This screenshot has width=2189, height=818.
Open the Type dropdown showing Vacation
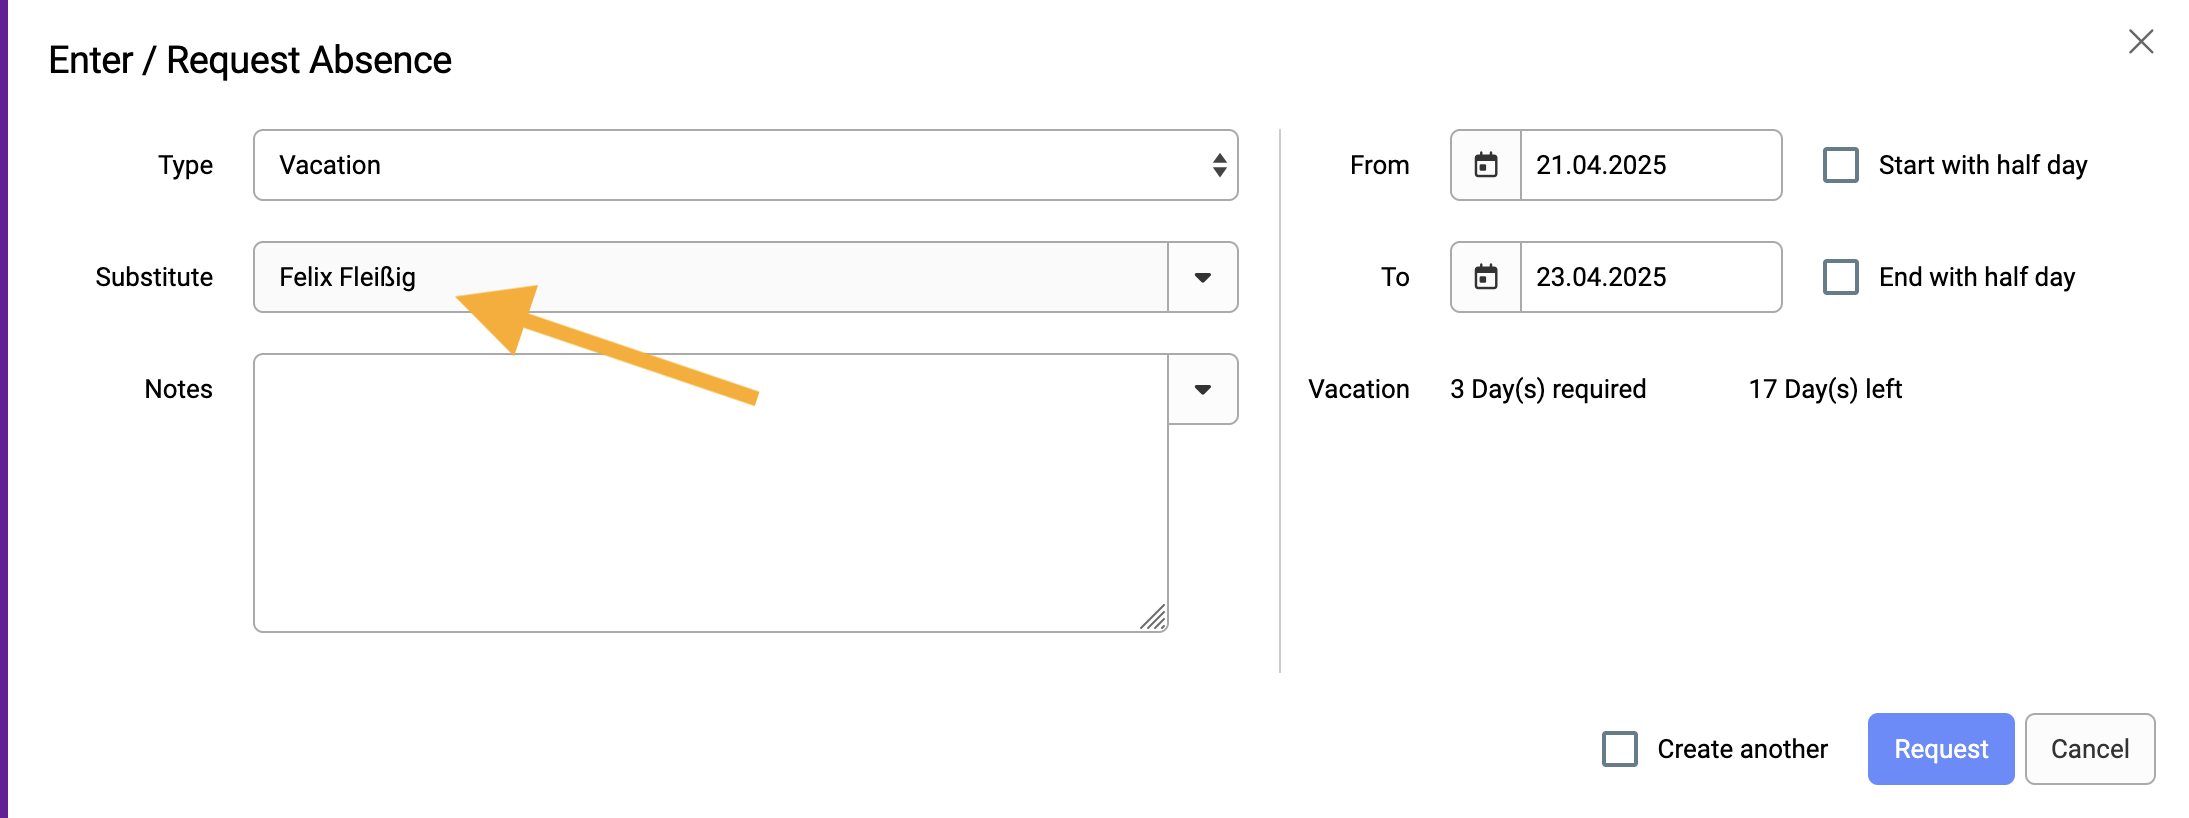(x=746, y=165)
